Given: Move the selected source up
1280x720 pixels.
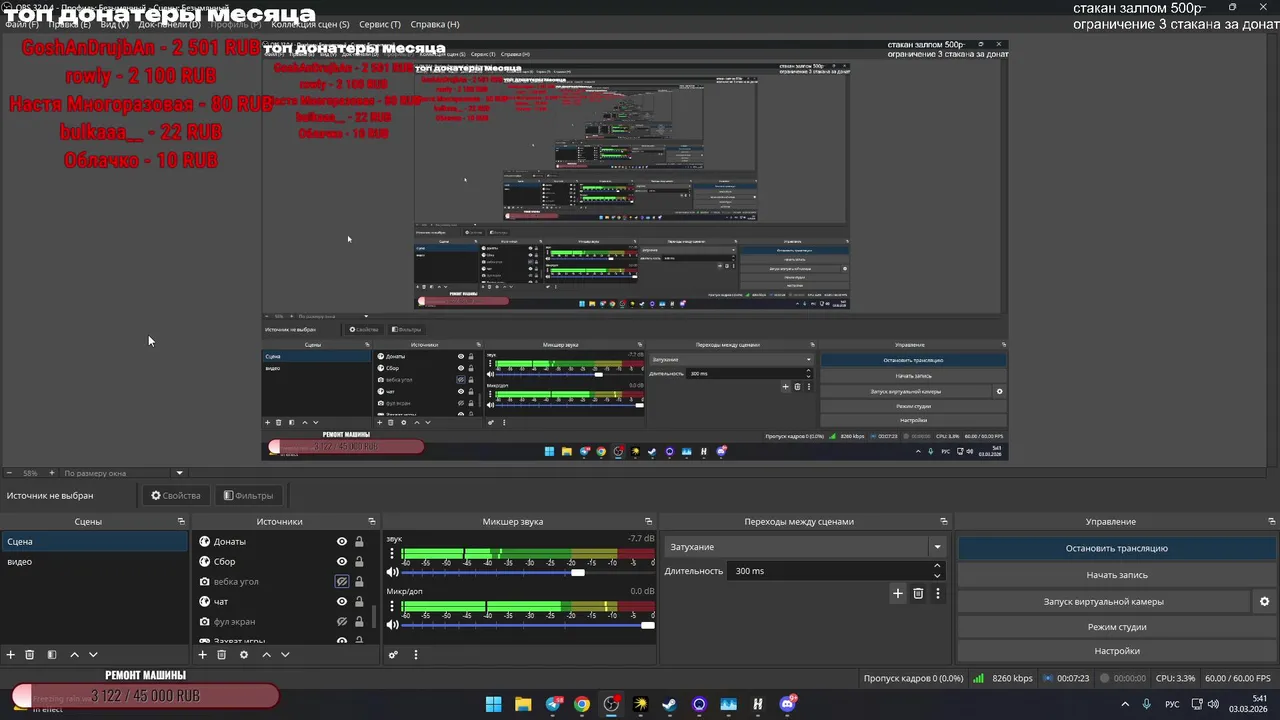Looking at the screenshot, I should coord(266,655).
